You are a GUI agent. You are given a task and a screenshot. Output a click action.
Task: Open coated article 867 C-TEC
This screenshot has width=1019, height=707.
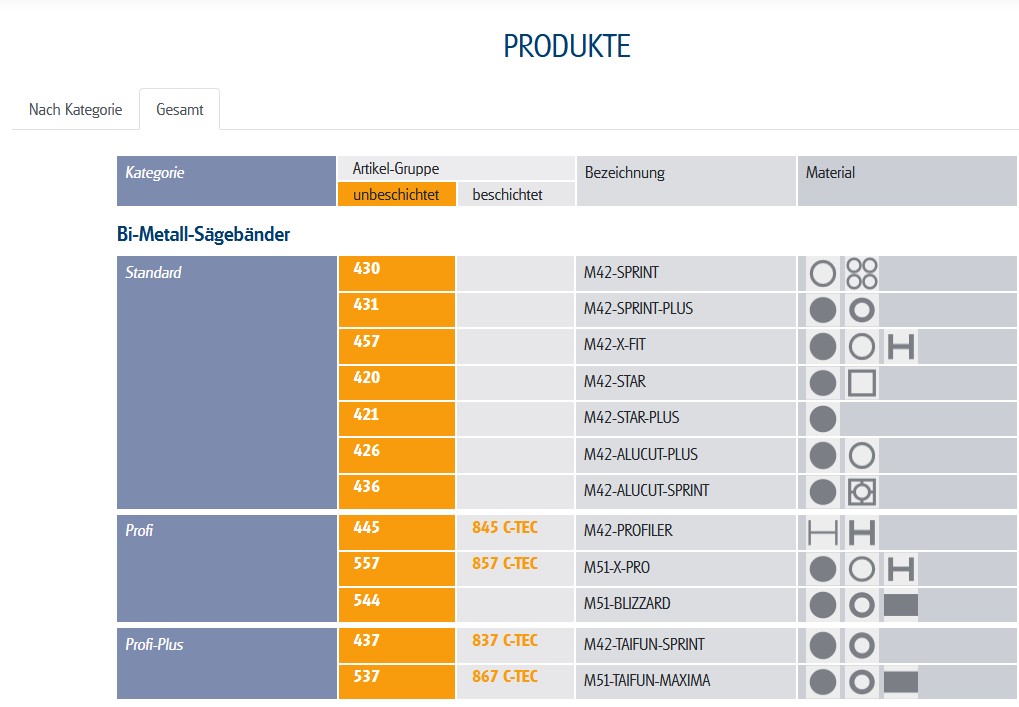(505, 677)
